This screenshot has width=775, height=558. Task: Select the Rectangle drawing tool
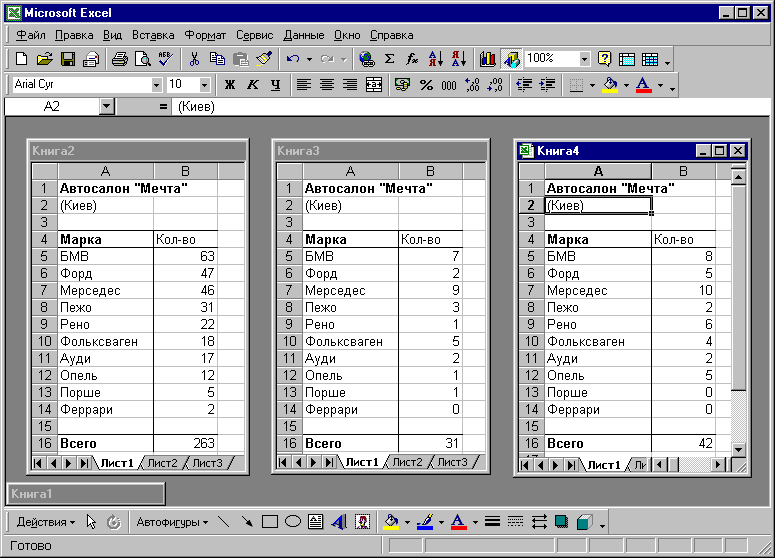click(x=270, y=522)
